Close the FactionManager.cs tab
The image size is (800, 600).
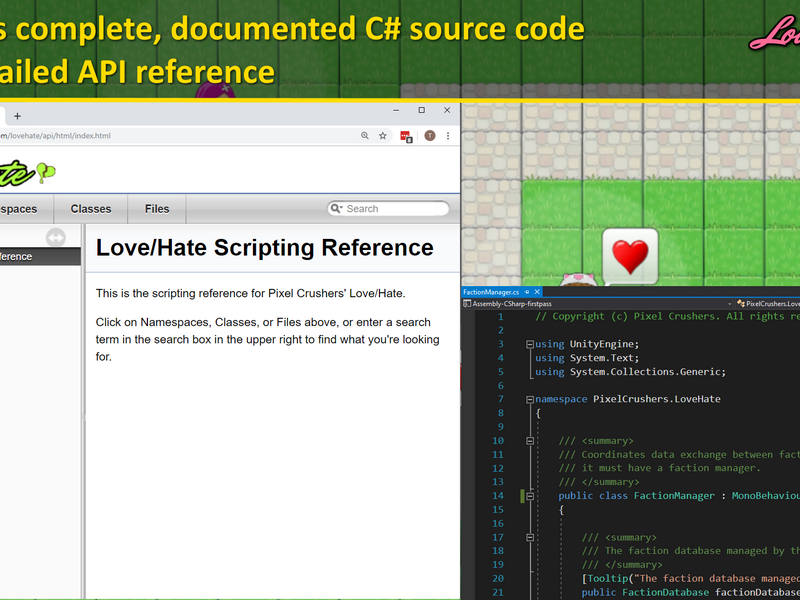pyautogui.click(x=537, y=292)
